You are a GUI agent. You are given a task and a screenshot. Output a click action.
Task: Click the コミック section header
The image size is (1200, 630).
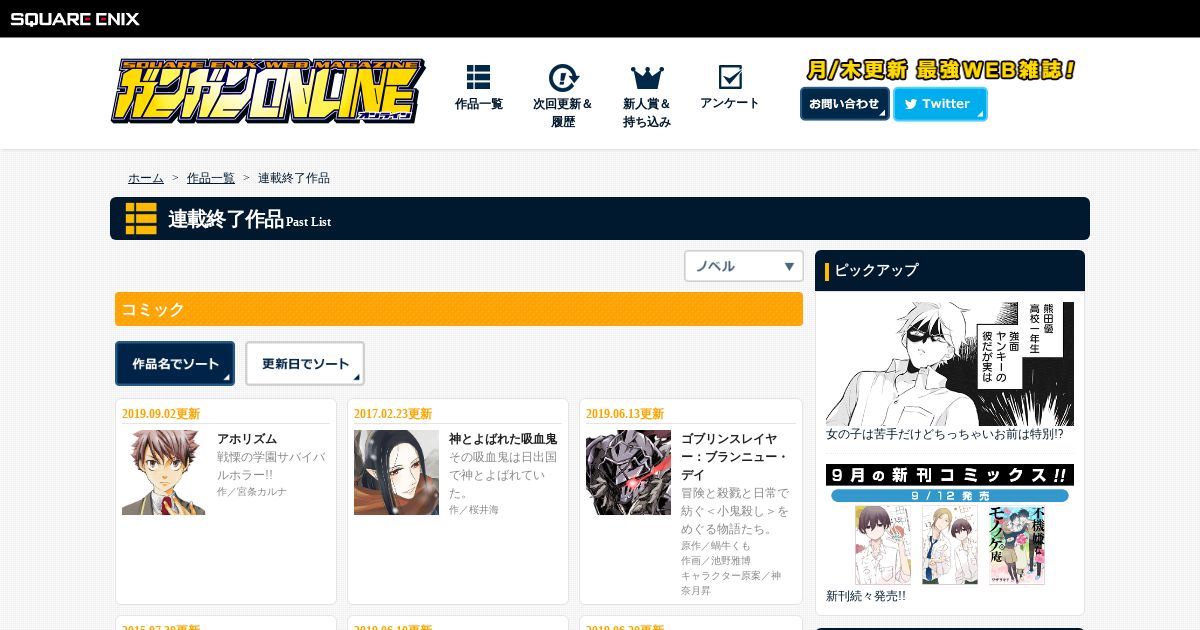(x=459, y=309)
